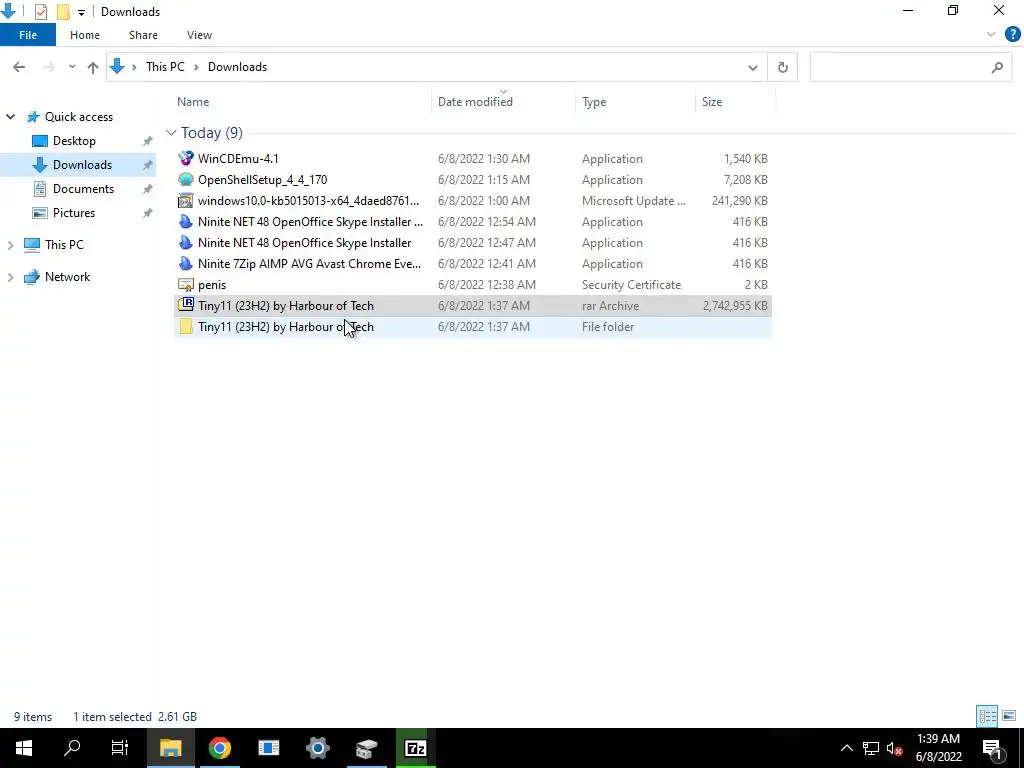1024x768 pixels.
Task: Expand the Network tree node
Action: coord(10,277)
